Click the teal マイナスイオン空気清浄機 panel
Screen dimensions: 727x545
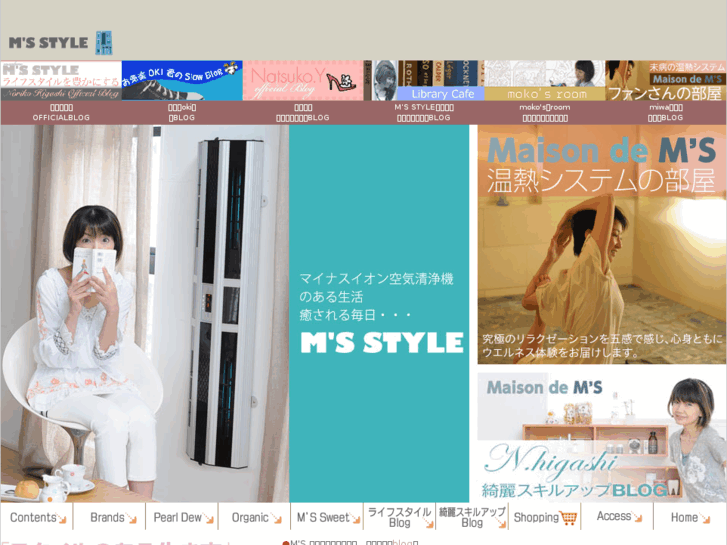pos(379,314)
